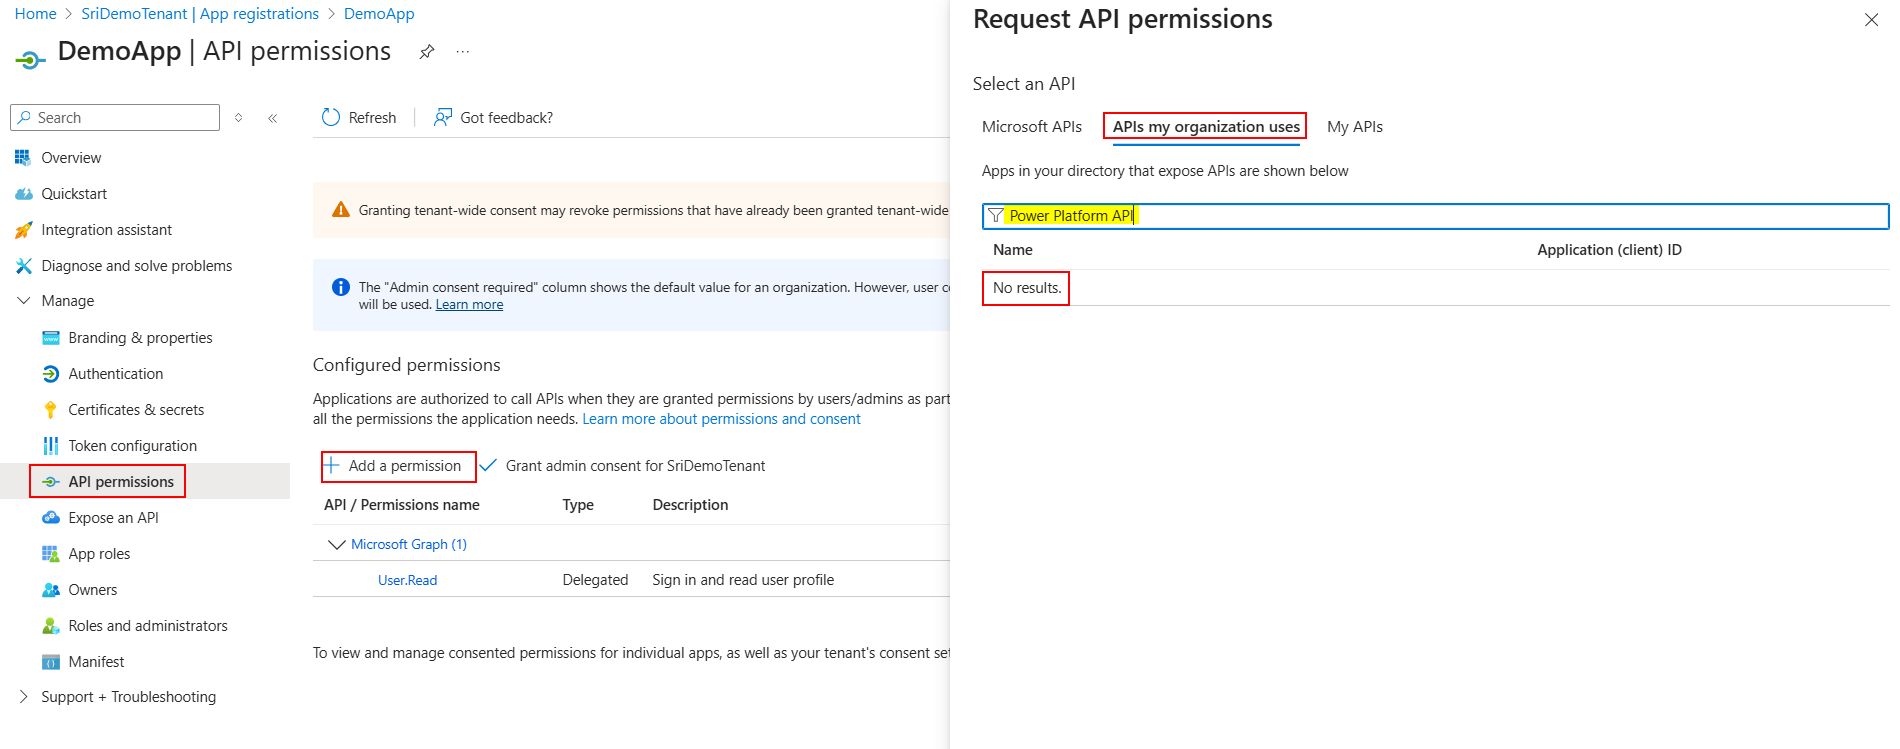Click the Configured permissions heading
Viewport: 1900px width, 749px height.
pos(406,365)
